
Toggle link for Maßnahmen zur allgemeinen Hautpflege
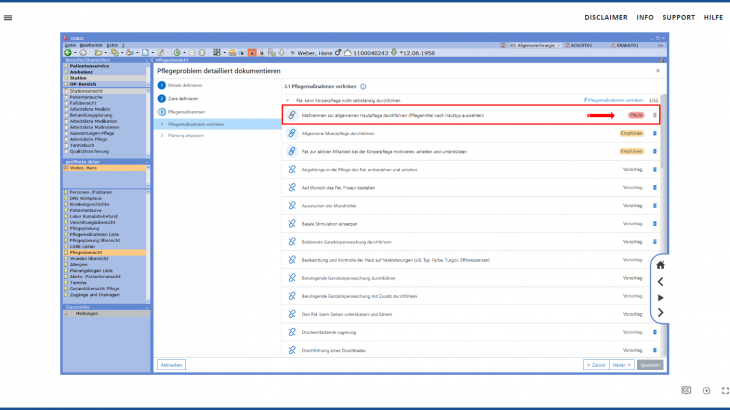tap(293, 115)
